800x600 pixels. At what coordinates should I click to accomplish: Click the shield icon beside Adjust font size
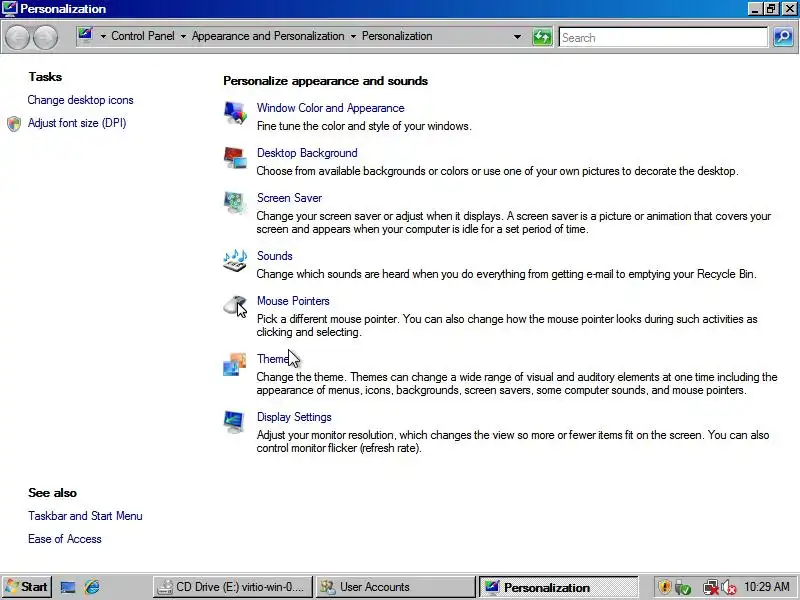pos(14,123)
